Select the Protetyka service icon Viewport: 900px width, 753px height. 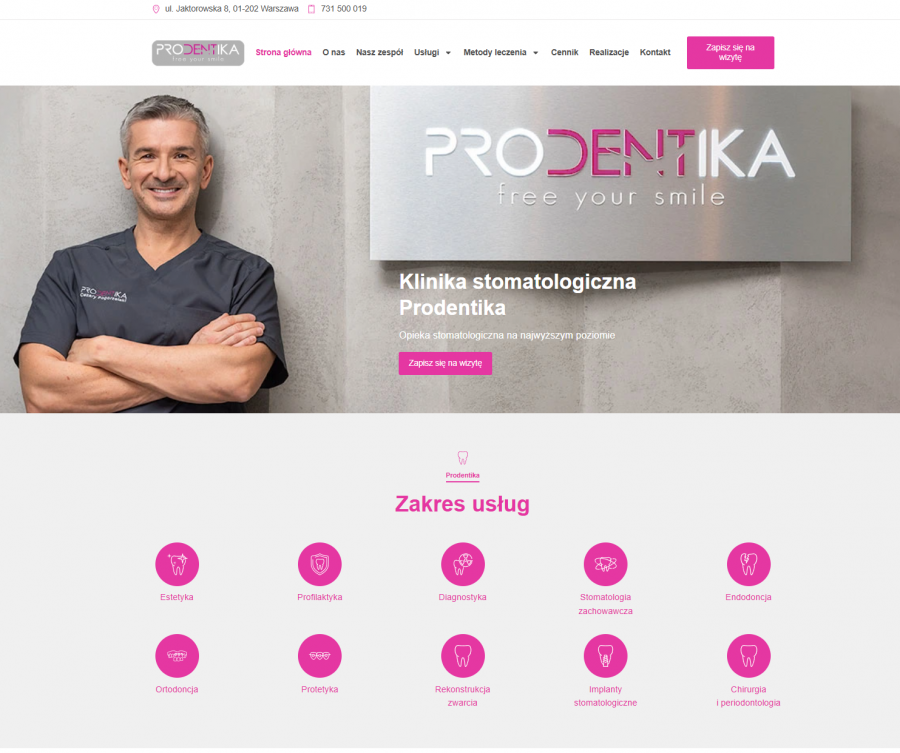tap(320, 656)
